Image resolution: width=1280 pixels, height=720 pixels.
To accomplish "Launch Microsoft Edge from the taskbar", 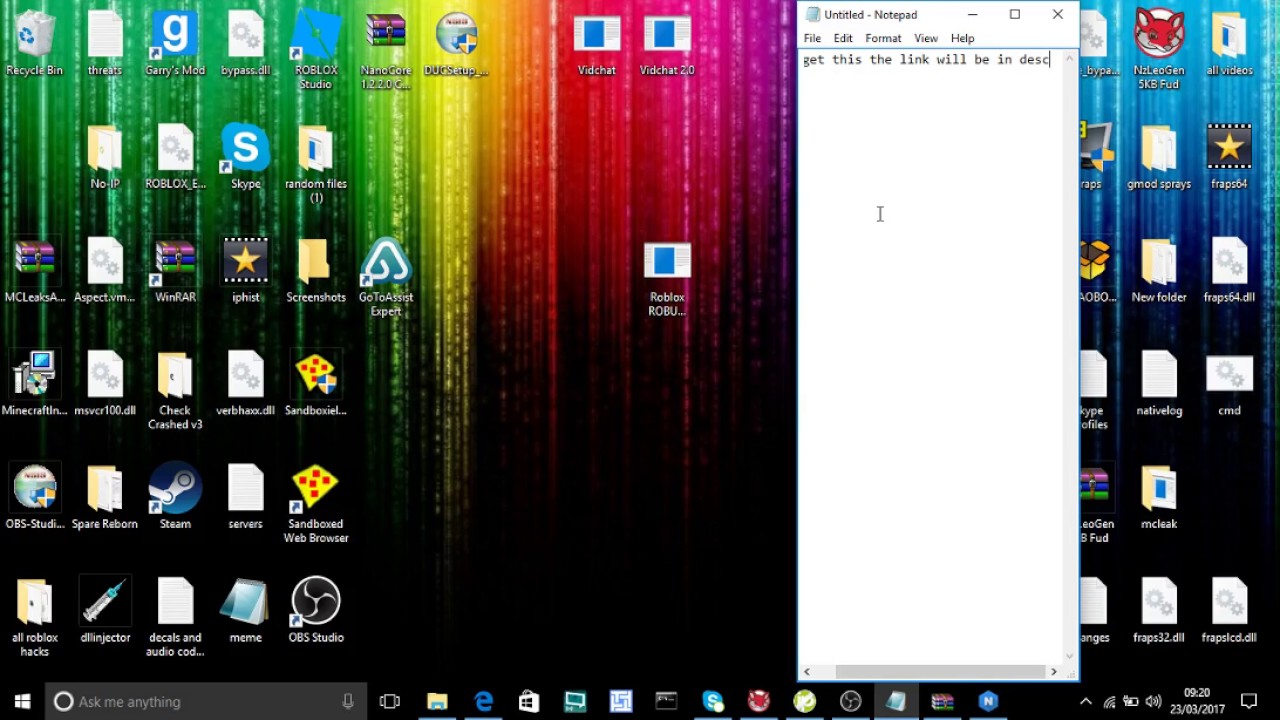I will click(x=483, y=701).
